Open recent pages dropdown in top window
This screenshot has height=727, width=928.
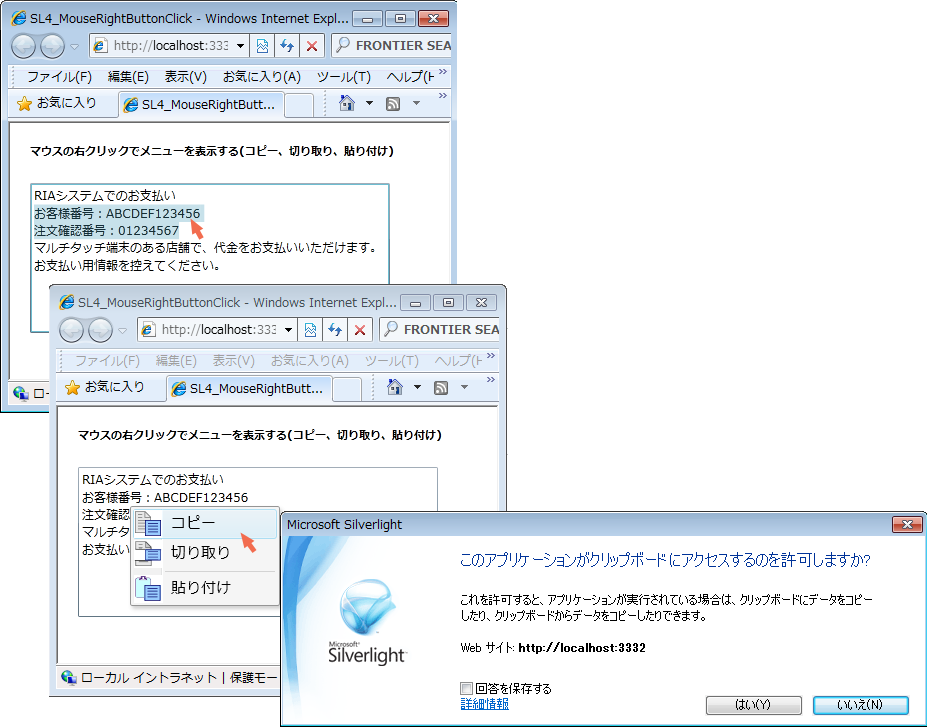click(75, 46)
